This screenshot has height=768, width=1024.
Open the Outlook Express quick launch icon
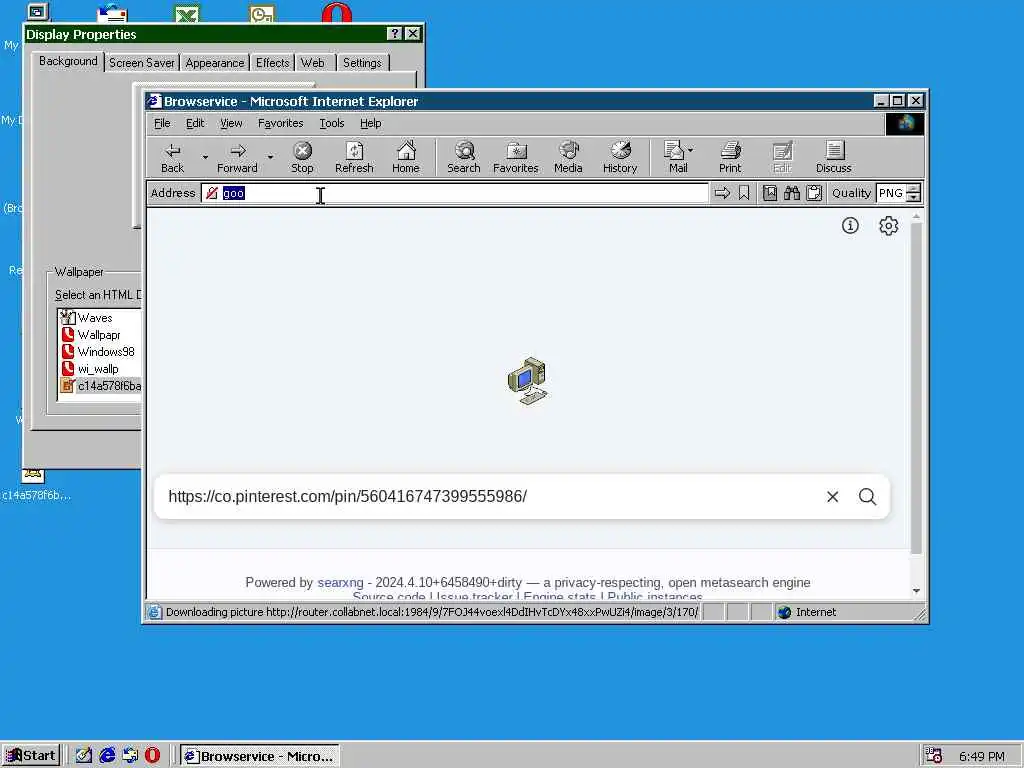(130, 756)
